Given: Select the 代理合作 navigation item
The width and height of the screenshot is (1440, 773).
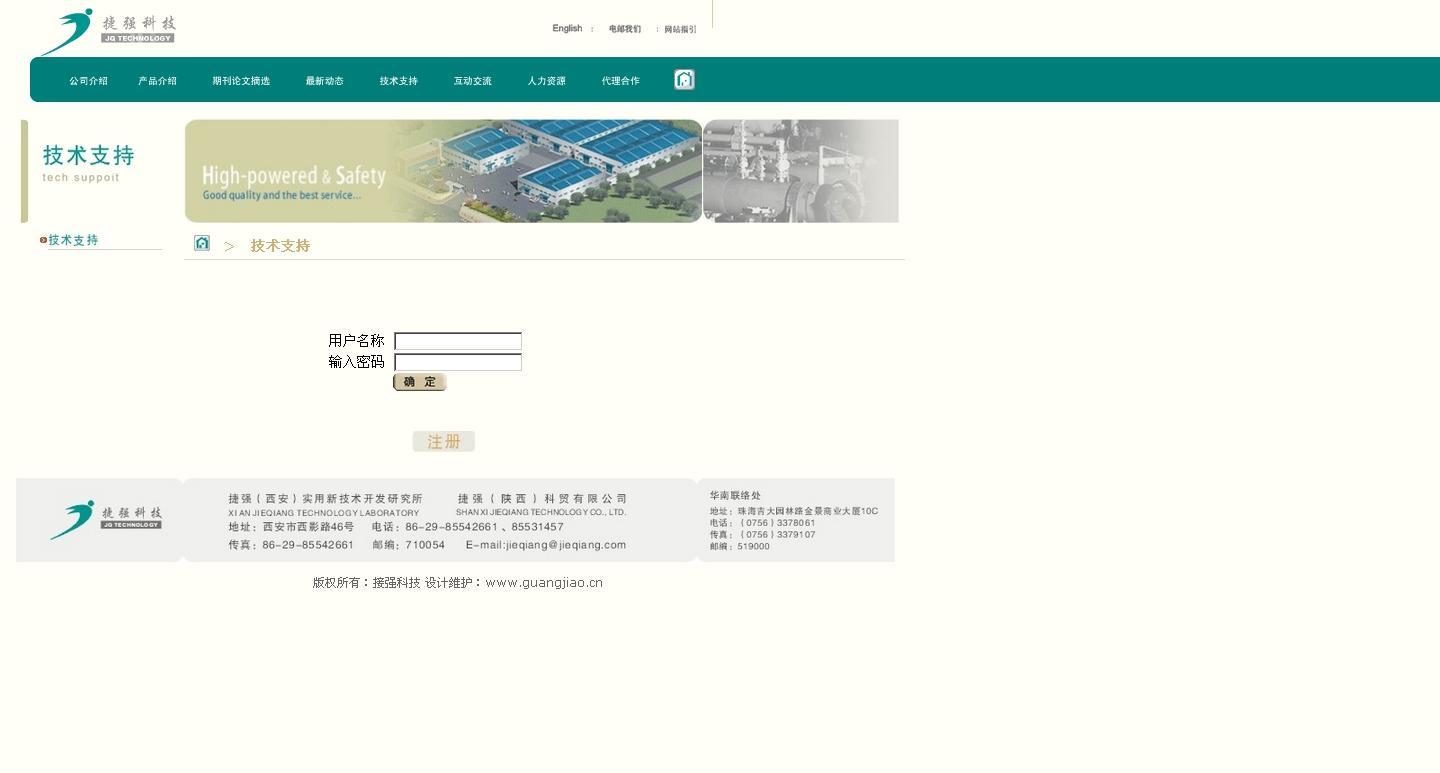Looking at the screenshot, I should pyautogui.click(x=620, y=81).
